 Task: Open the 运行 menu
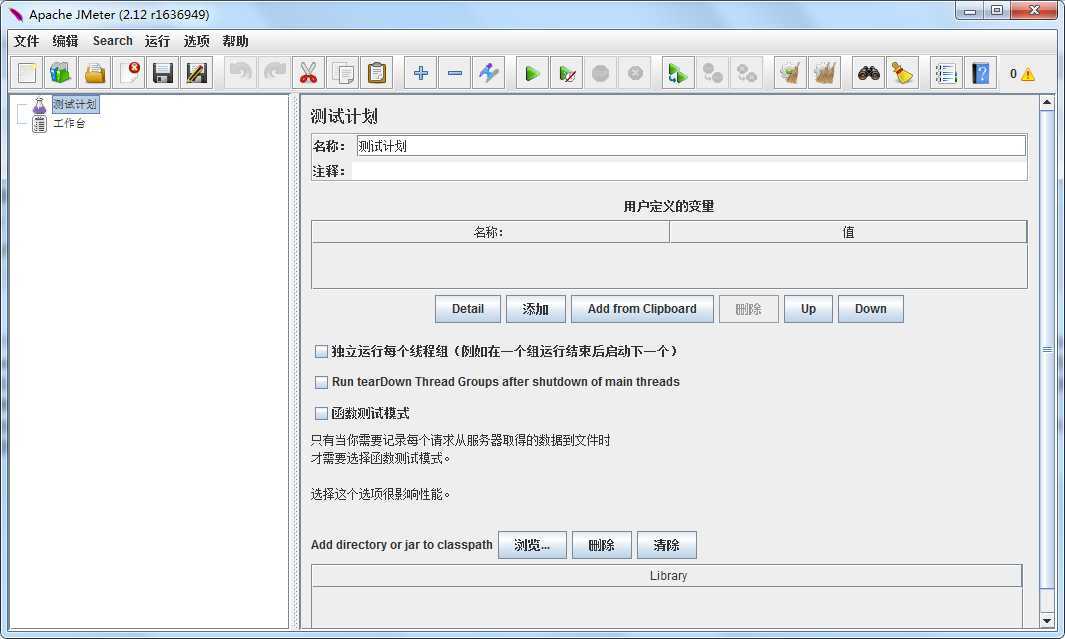(x=158, y=41)
